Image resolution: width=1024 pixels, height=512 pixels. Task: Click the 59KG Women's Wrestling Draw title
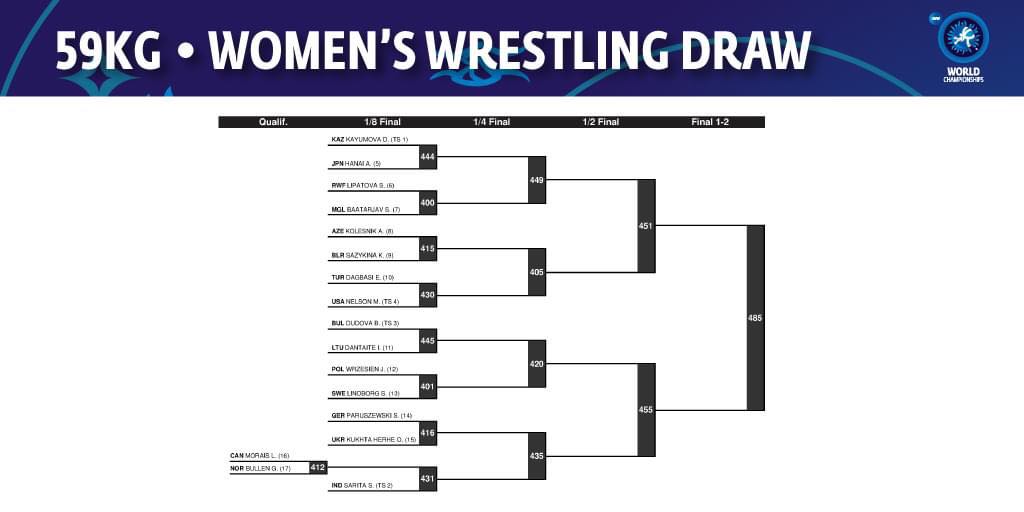click(434, 50)
